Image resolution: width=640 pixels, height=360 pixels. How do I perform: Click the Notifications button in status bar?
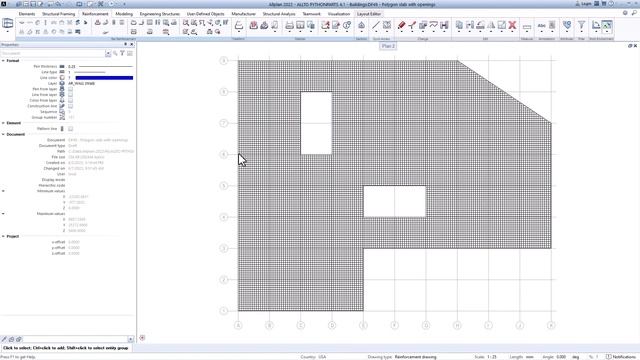(x=621, y=357)
